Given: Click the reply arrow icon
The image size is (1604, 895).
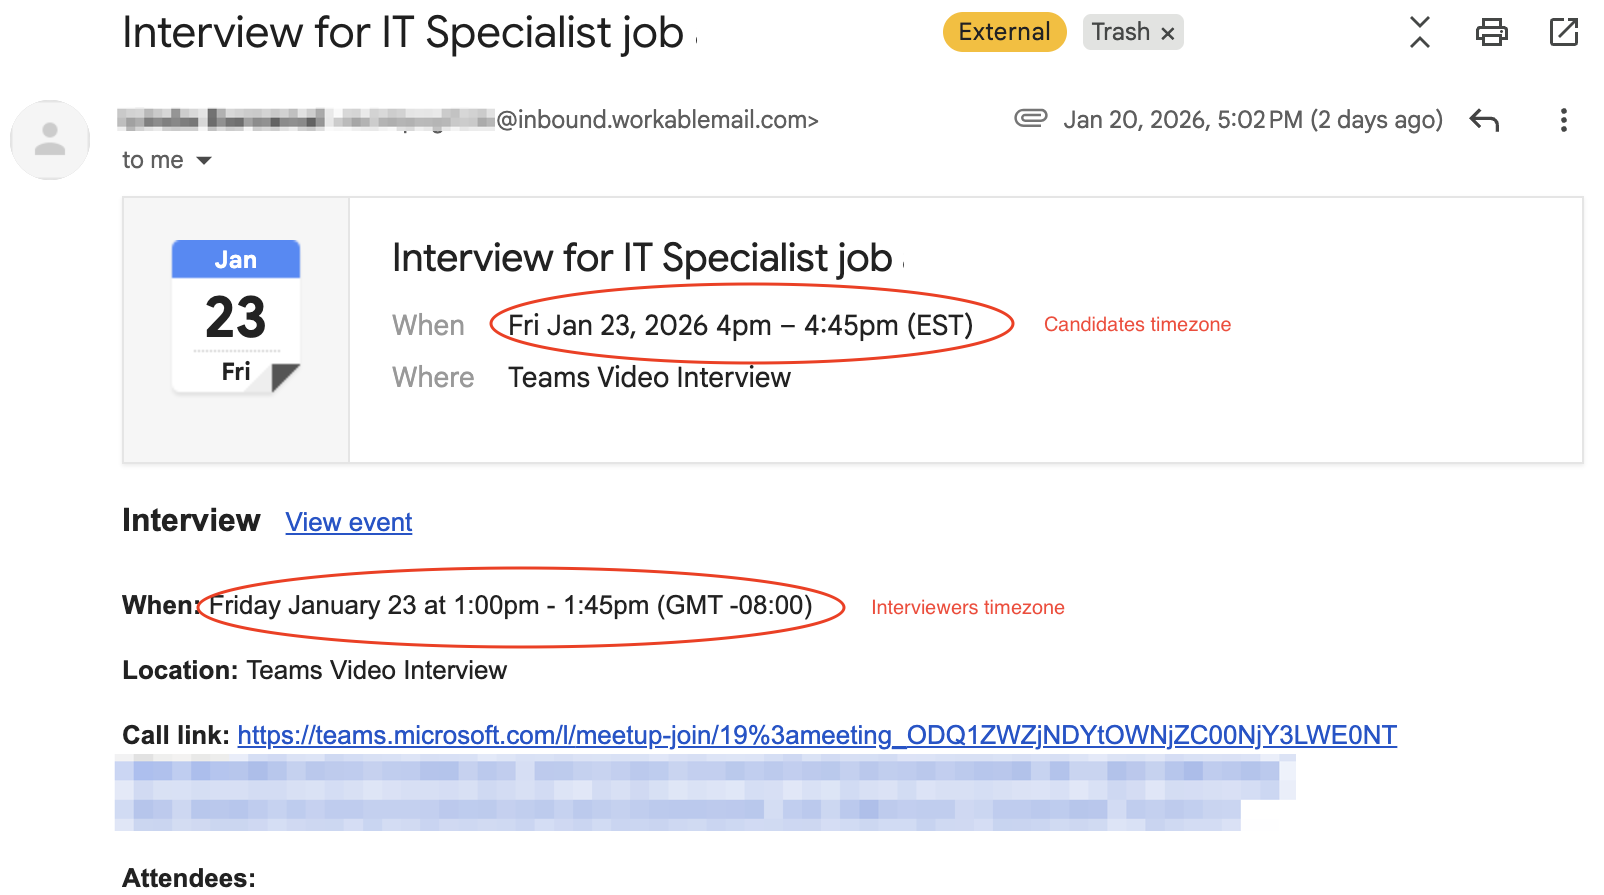Looking at the screenshot, I should tap(1485, 121).
